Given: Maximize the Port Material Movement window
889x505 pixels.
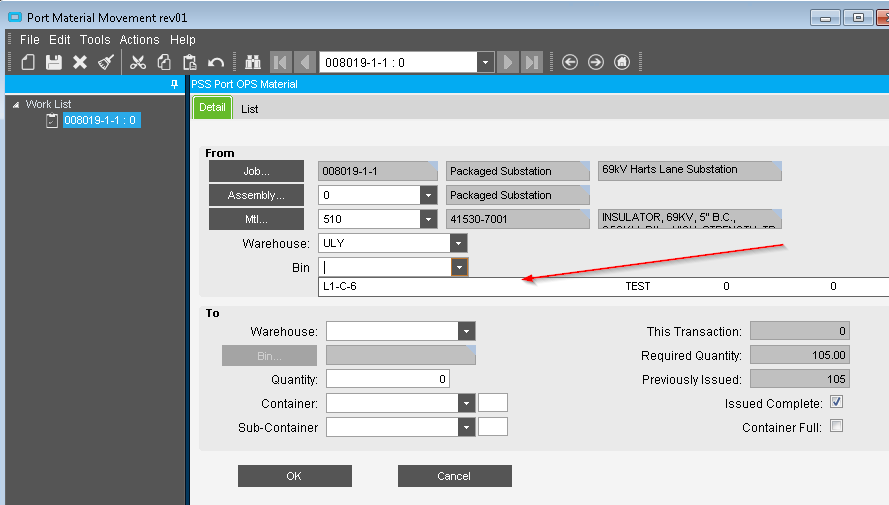Looking at the screenshot, I should (x=858, y=18).
